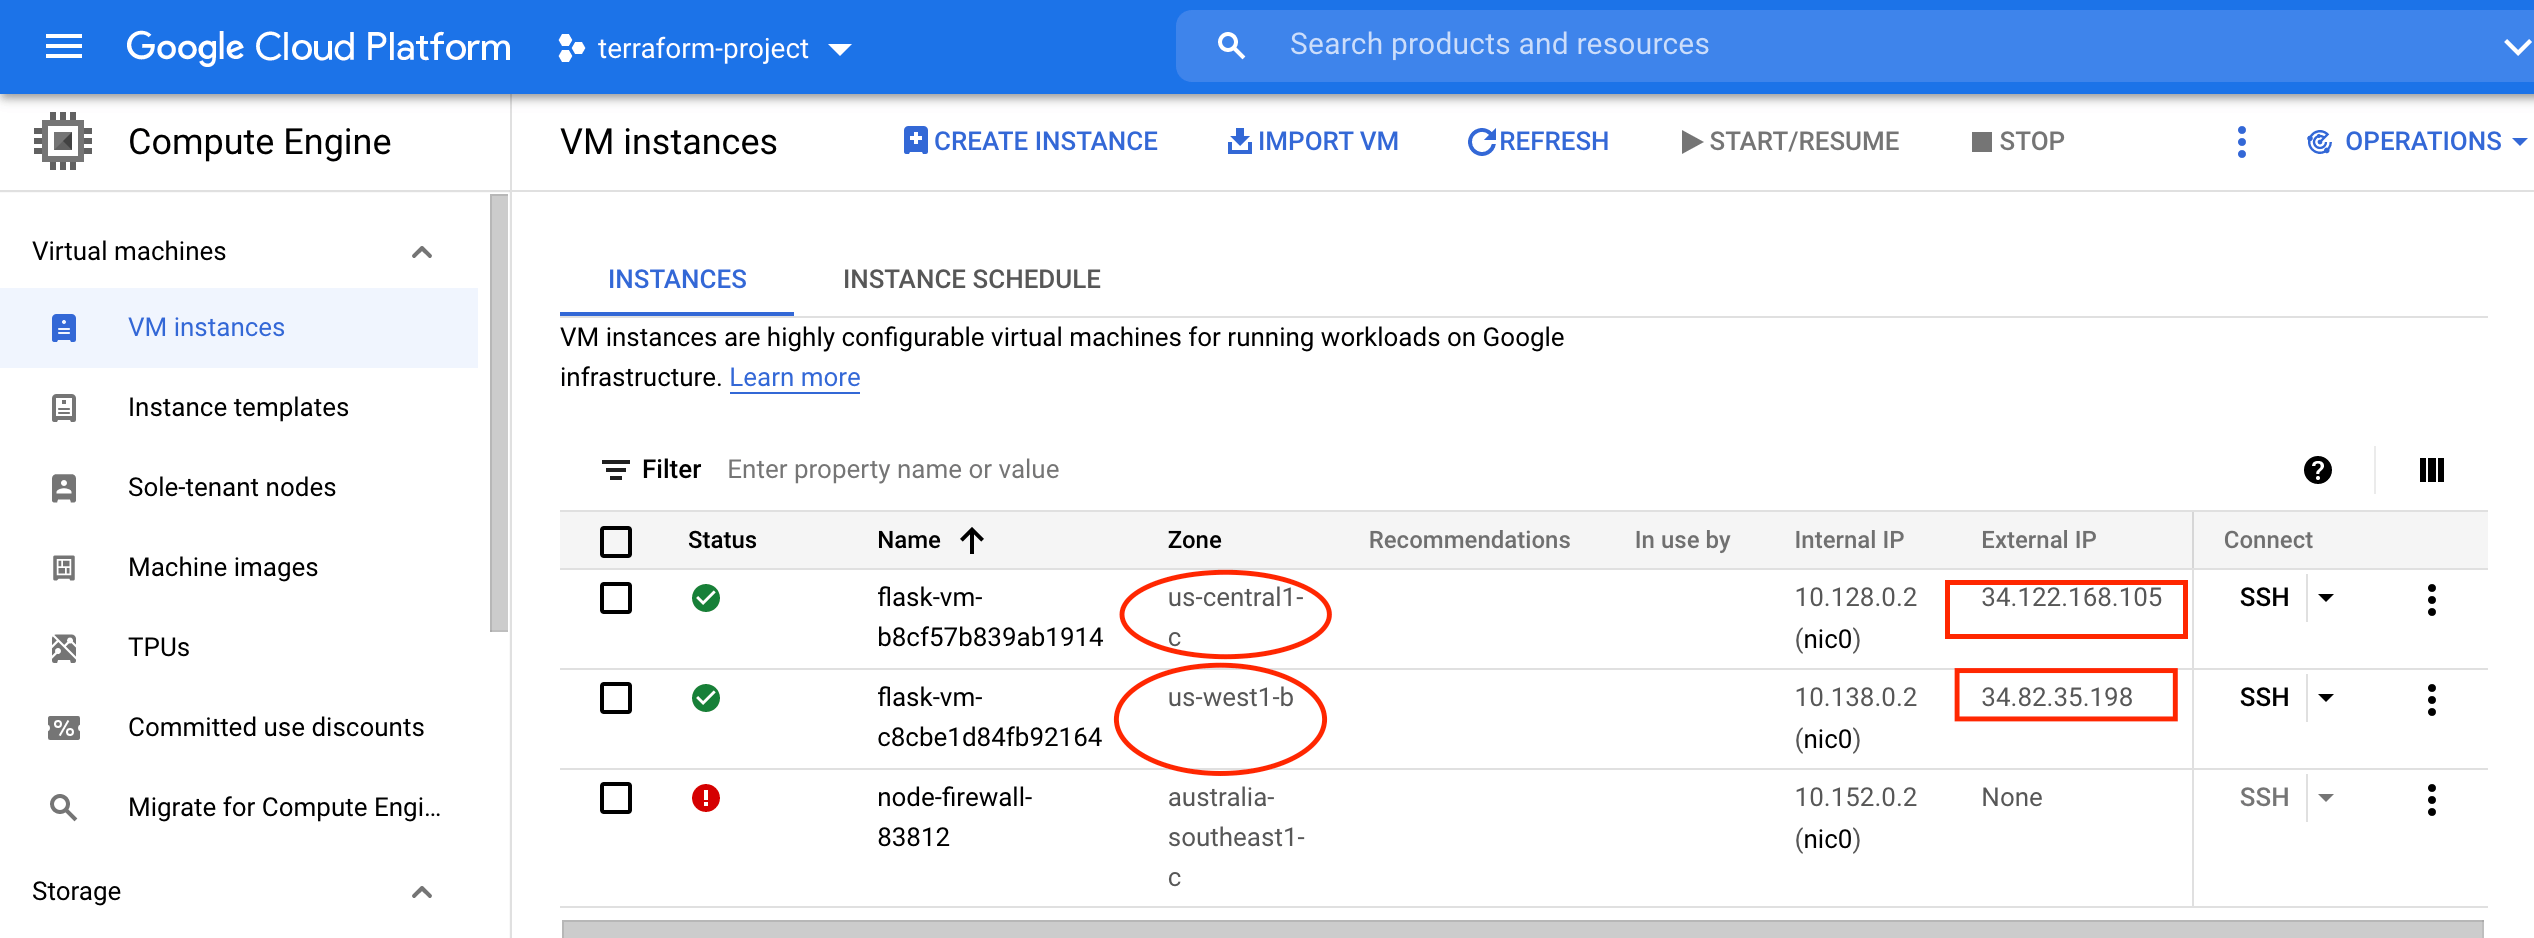The width and height of the screenshot is (2534, 938).
Task: Open the toolbar more-options vertical dots
Action: coord(2241,142)
